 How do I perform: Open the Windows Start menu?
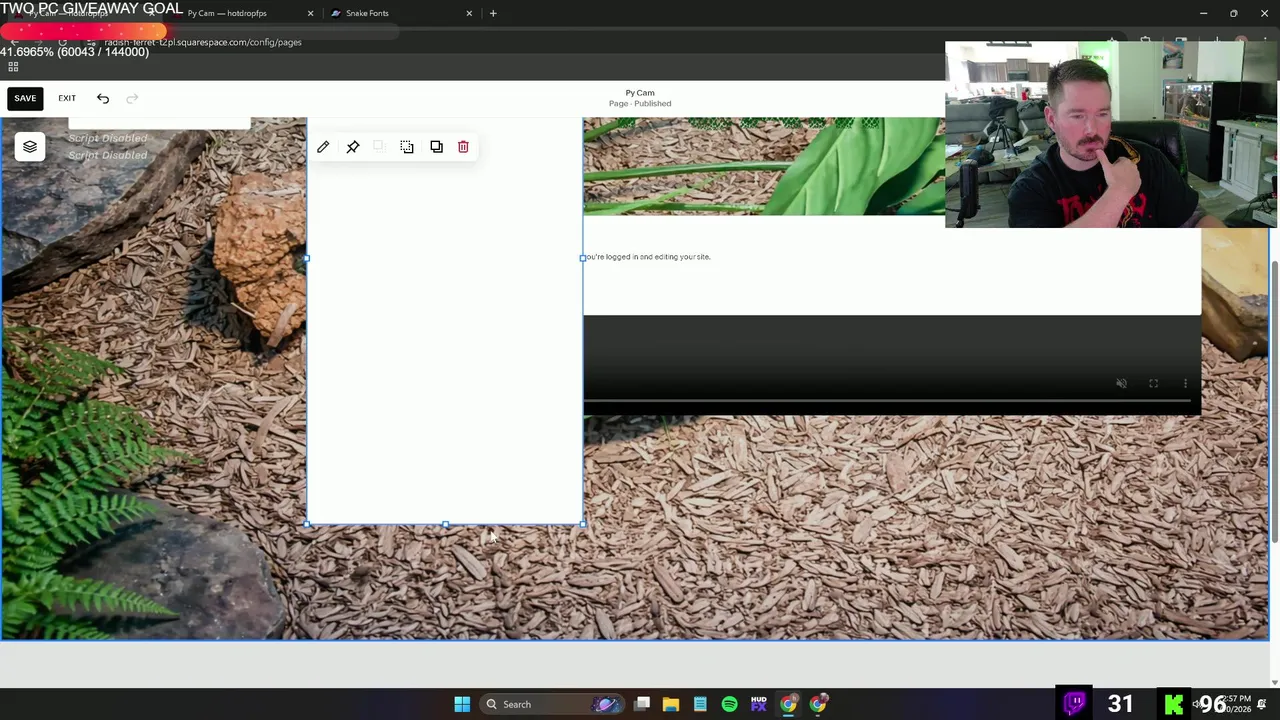coord(462,704)
